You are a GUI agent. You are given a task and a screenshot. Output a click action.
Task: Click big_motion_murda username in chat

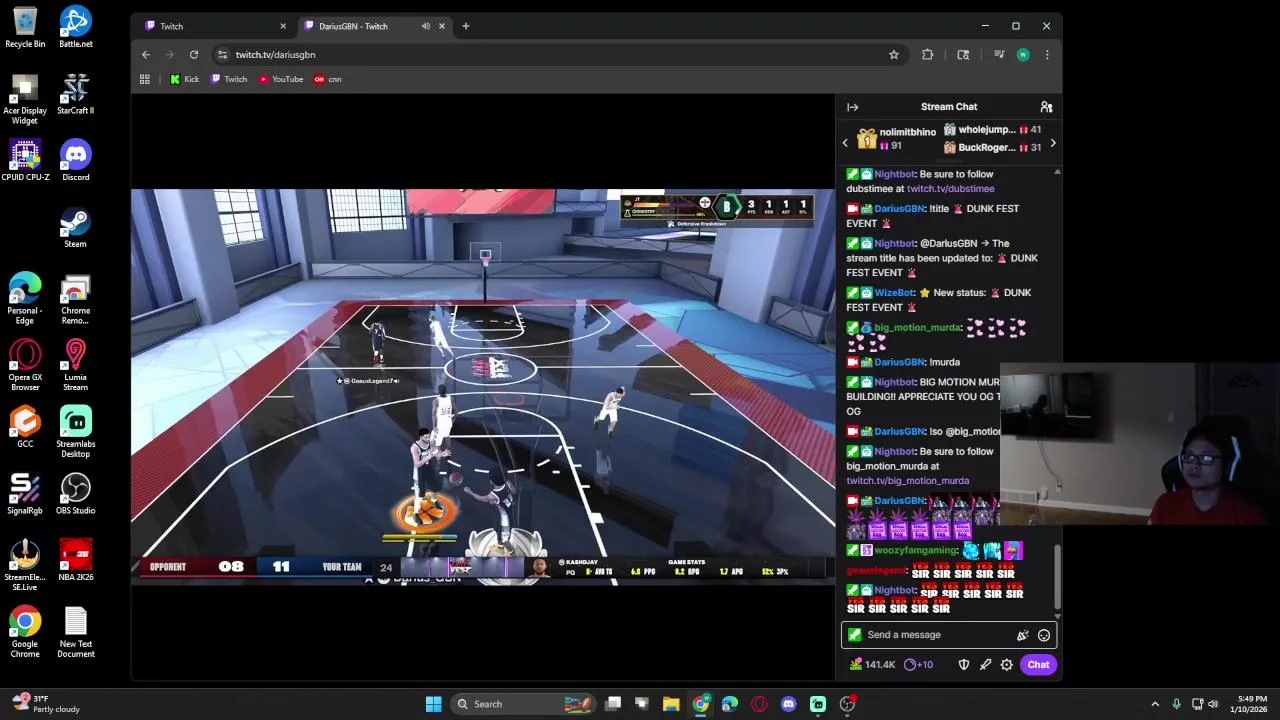pos(917,328)
